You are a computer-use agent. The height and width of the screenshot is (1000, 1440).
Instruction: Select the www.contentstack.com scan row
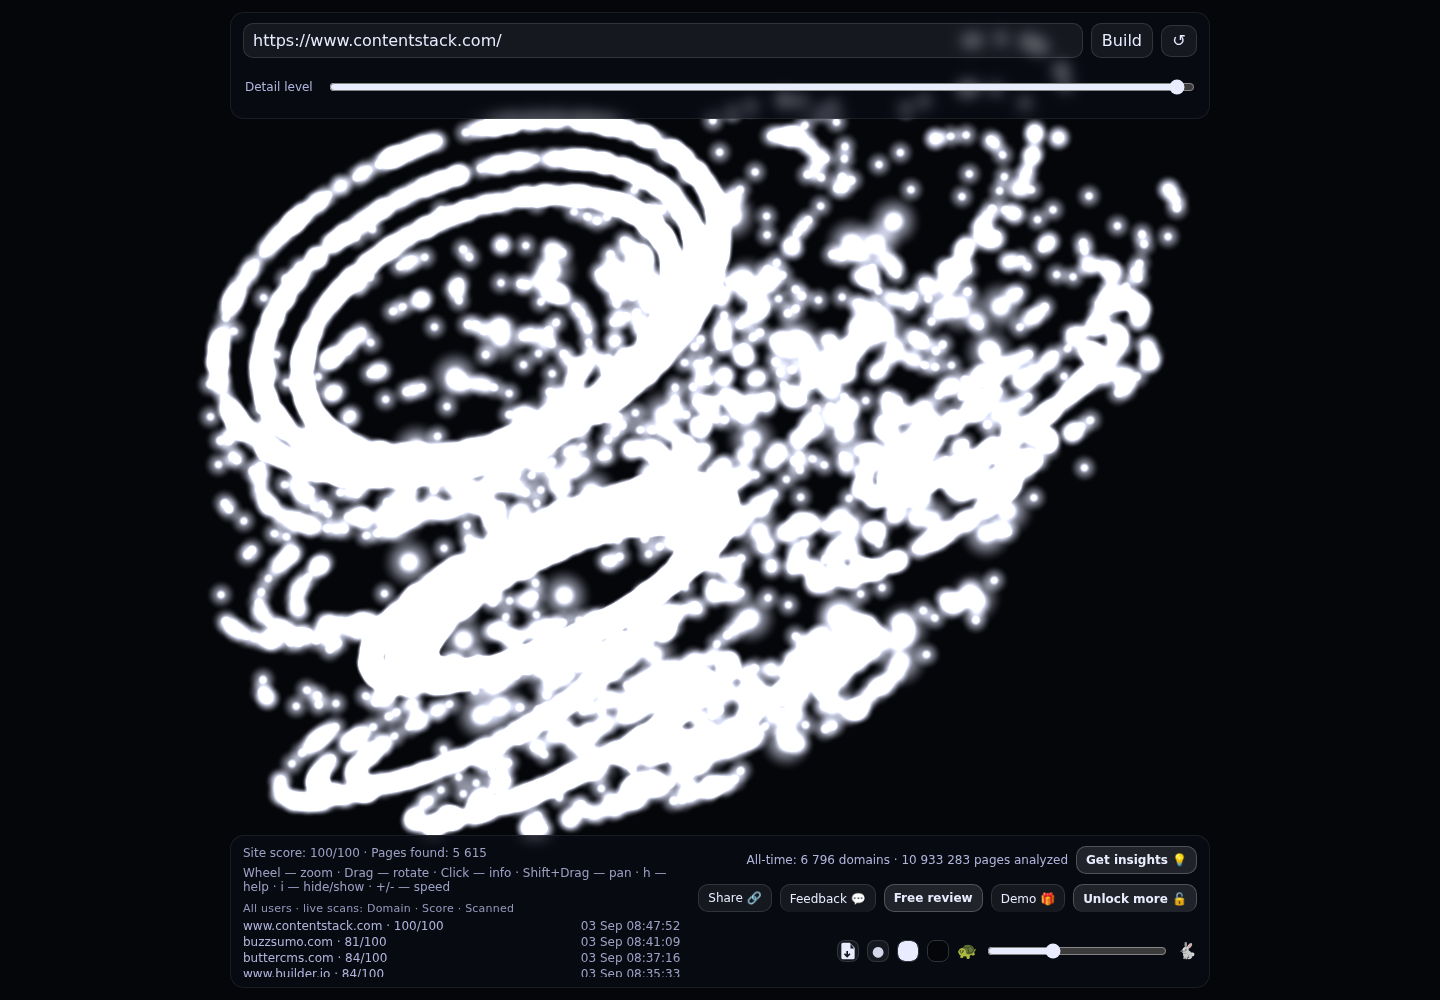[x=461, y=926]
